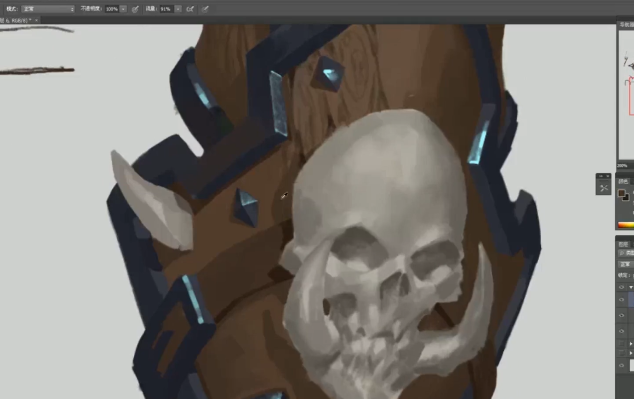Viewport: 634px width, 399px height.
Task: Select the Layers panel tab
Action: click(x=623, y=244)
